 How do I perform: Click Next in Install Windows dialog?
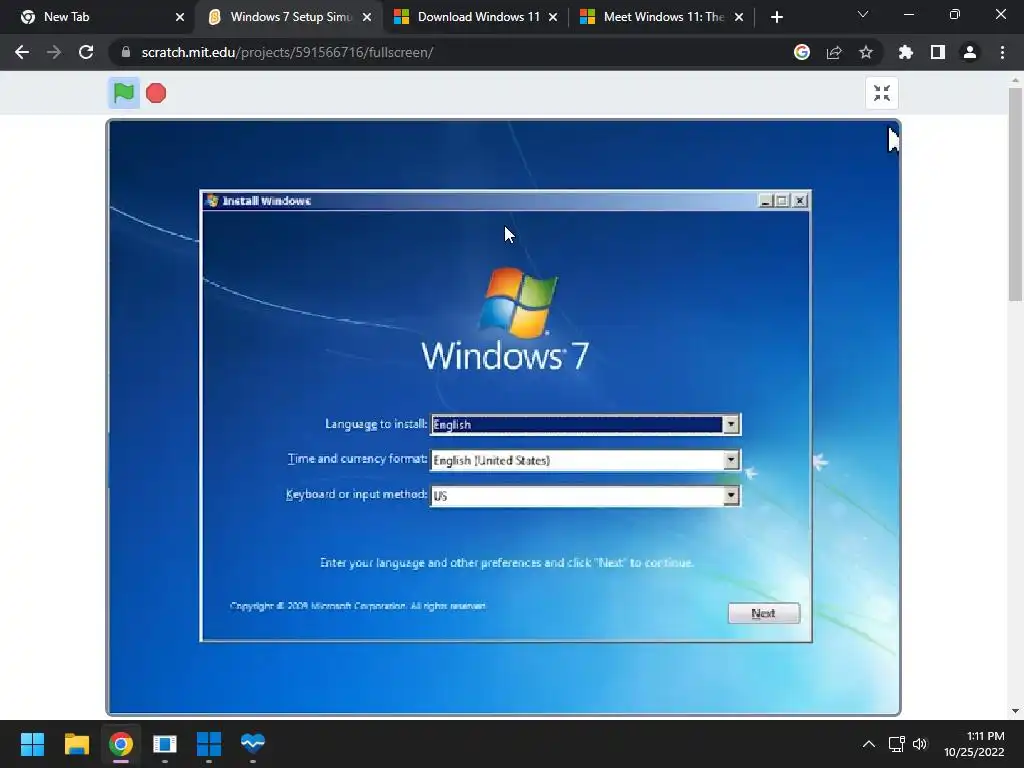click(x=763, y=613)
